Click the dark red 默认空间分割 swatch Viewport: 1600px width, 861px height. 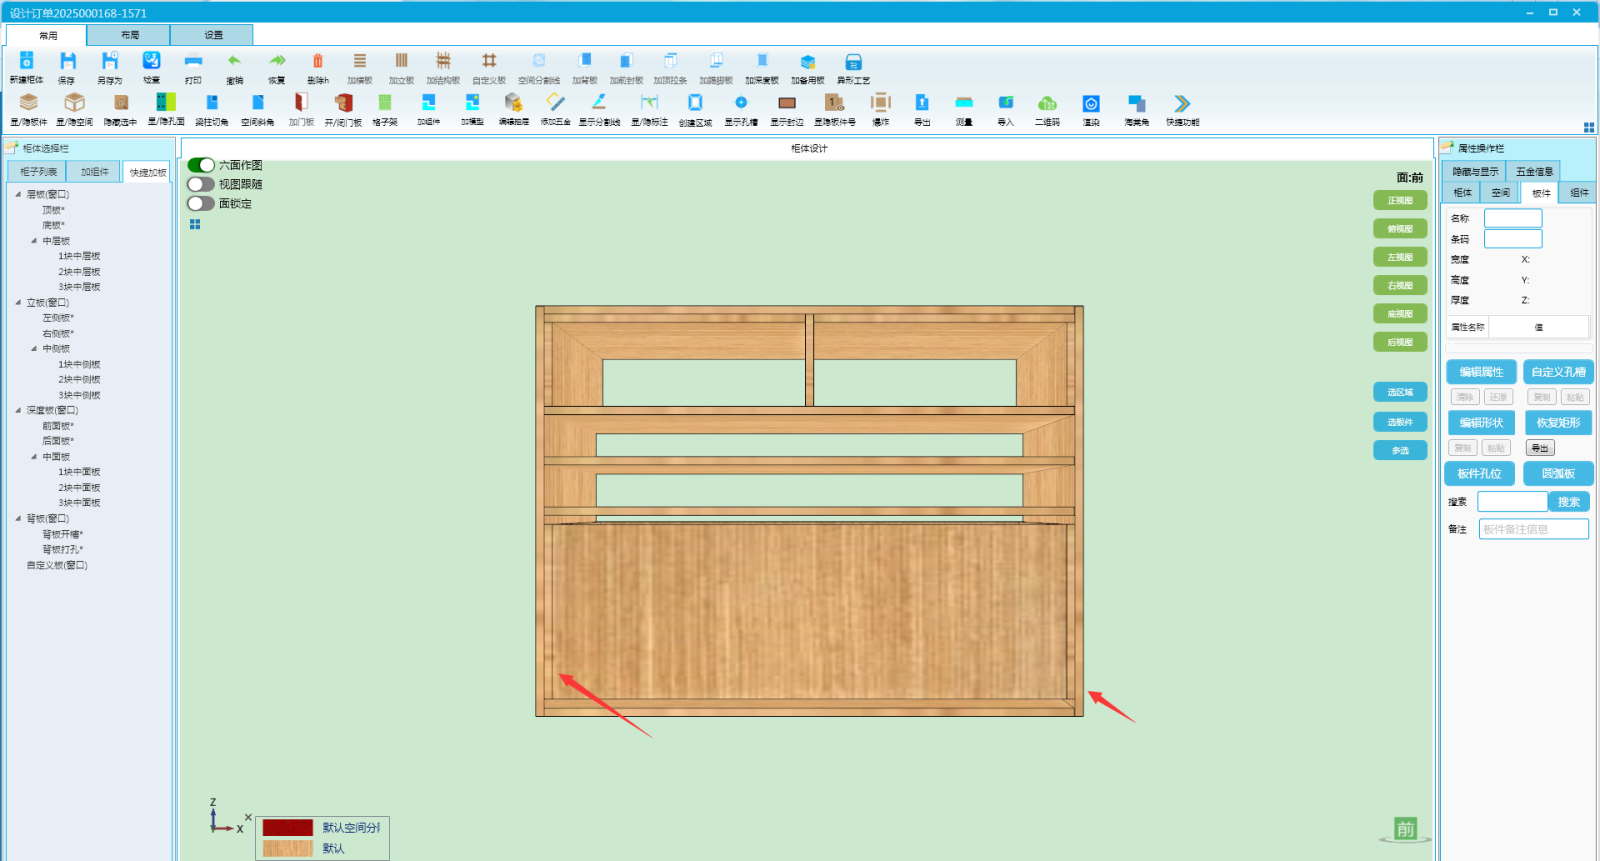(288, 828)
